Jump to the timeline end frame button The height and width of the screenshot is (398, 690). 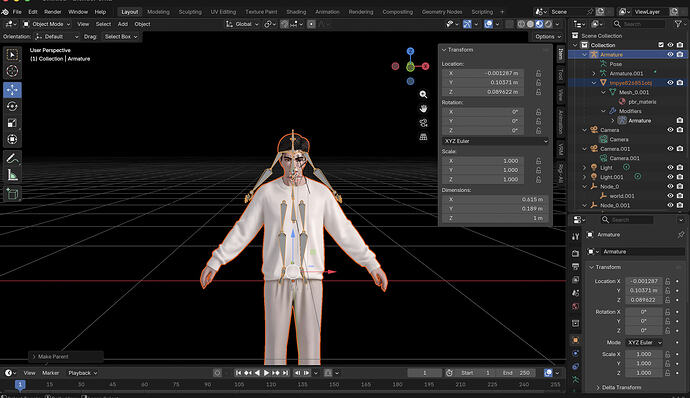[x=285, y=373]
